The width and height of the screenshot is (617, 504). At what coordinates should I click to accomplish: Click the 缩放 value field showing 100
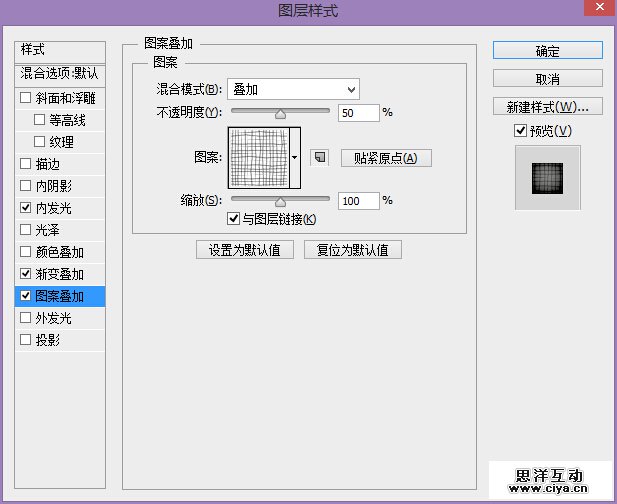click(x=358, y=201)
